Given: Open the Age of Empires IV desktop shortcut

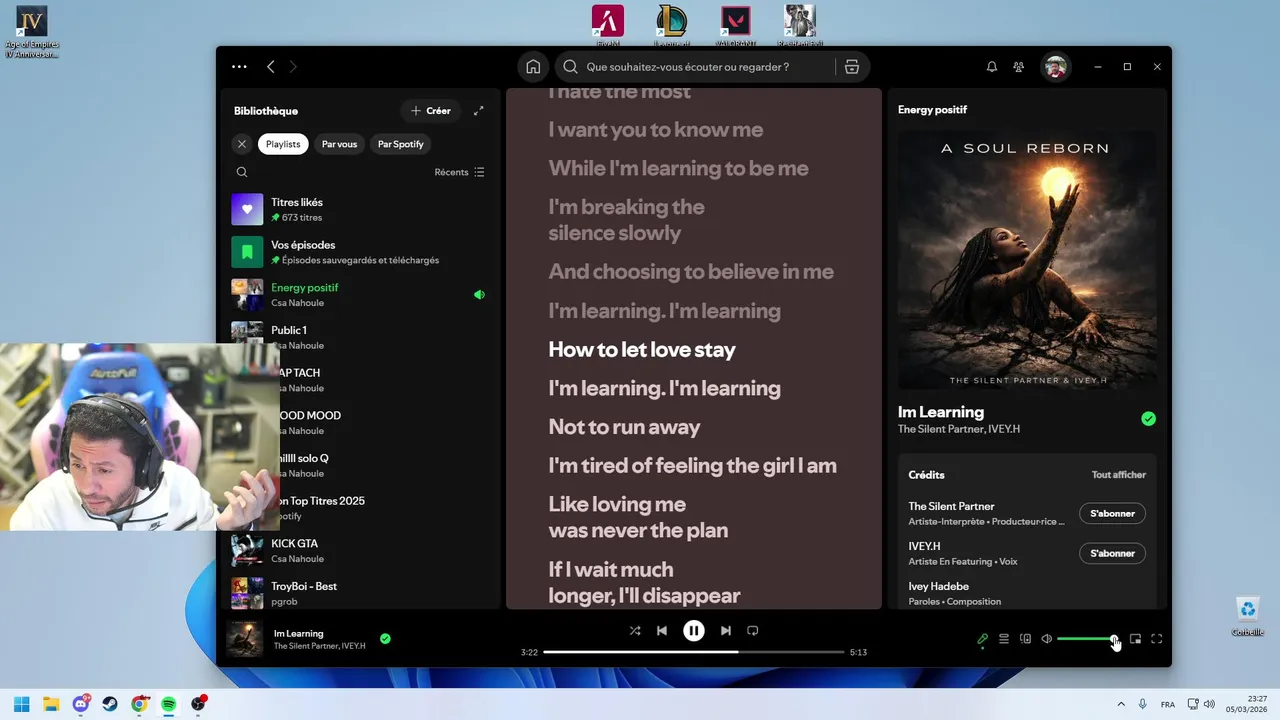Looking at the screenshot, I should tap(32, 31).
